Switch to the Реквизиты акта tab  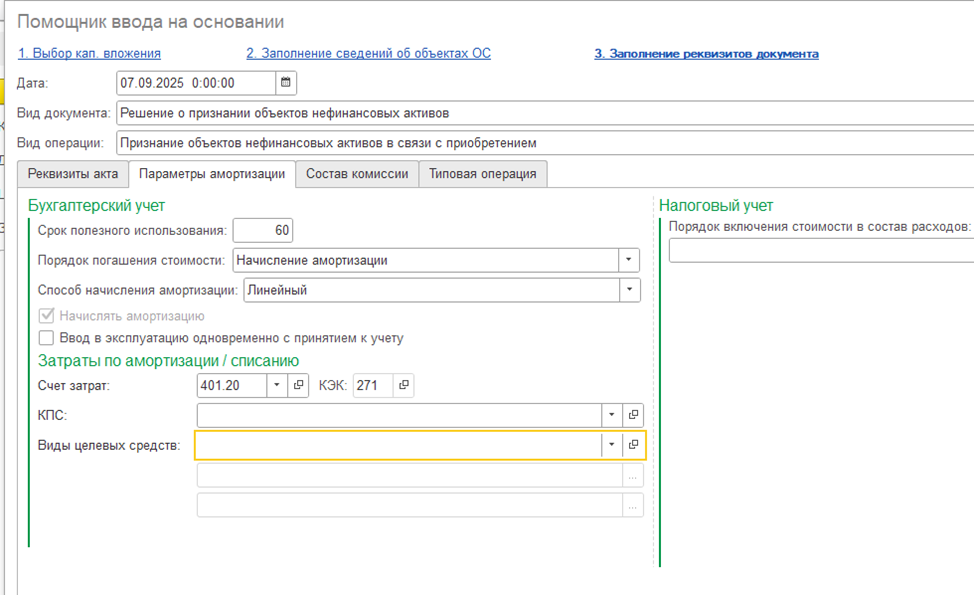73,174
